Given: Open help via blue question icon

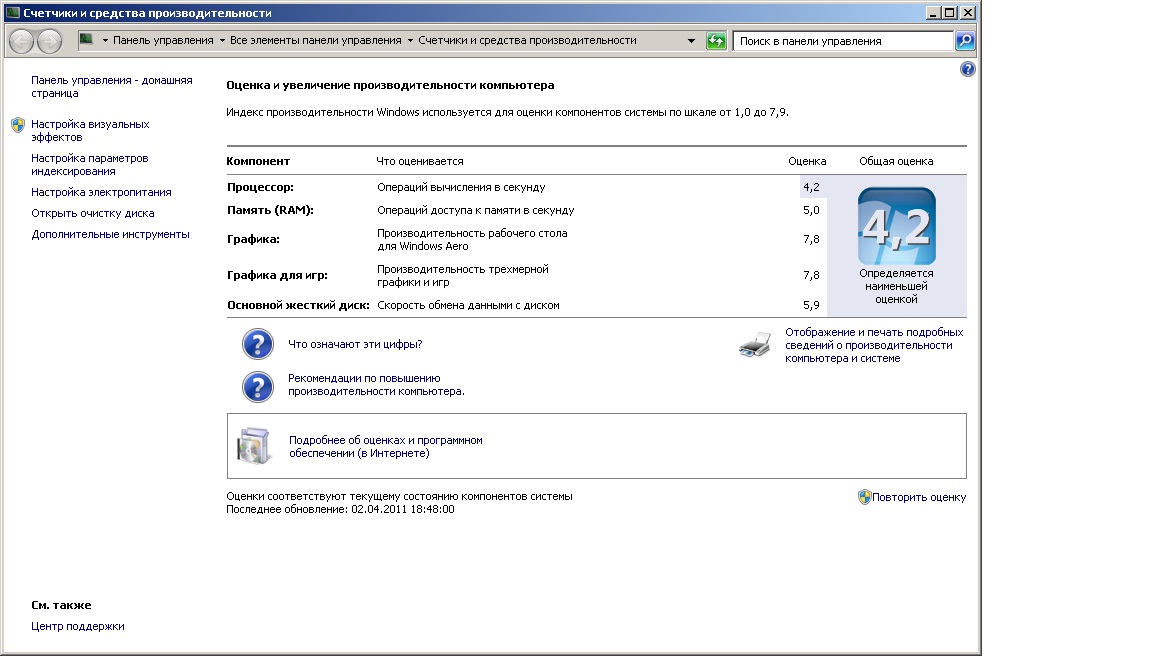Looking at the screenshot, I should [968, 69].
